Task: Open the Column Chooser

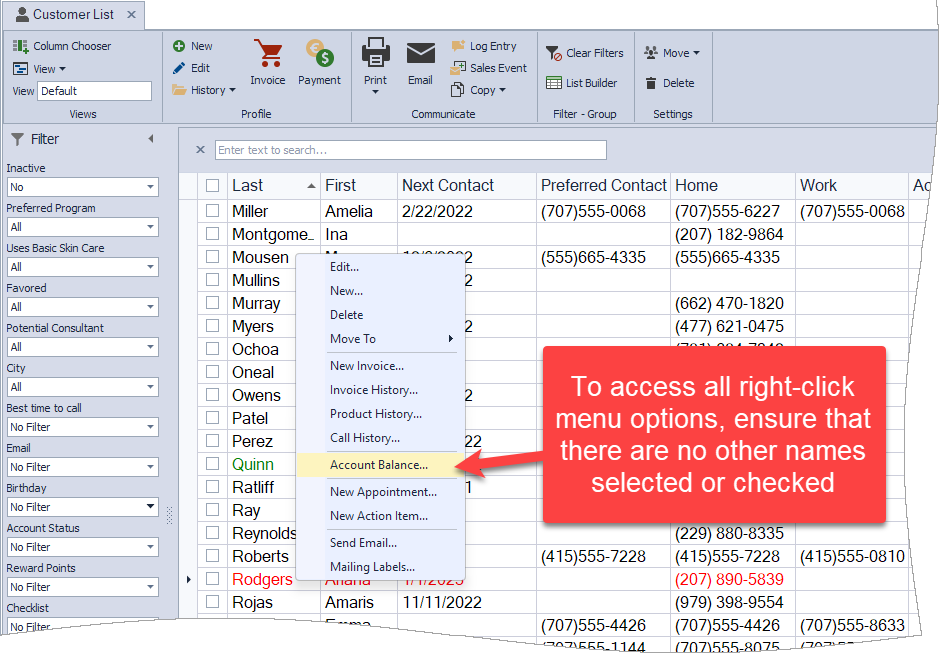Action: pos(62,46)
